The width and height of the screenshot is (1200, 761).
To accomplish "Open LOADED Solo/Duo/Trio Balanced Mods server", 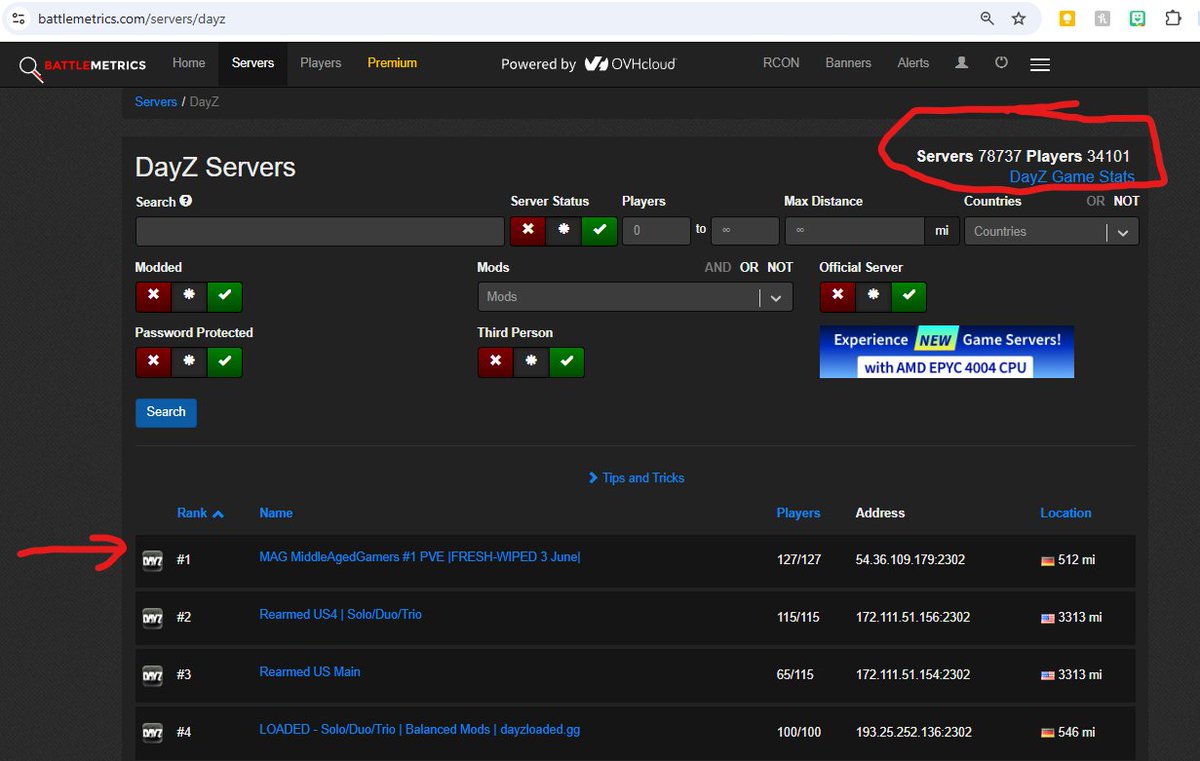I will [420, 729].
